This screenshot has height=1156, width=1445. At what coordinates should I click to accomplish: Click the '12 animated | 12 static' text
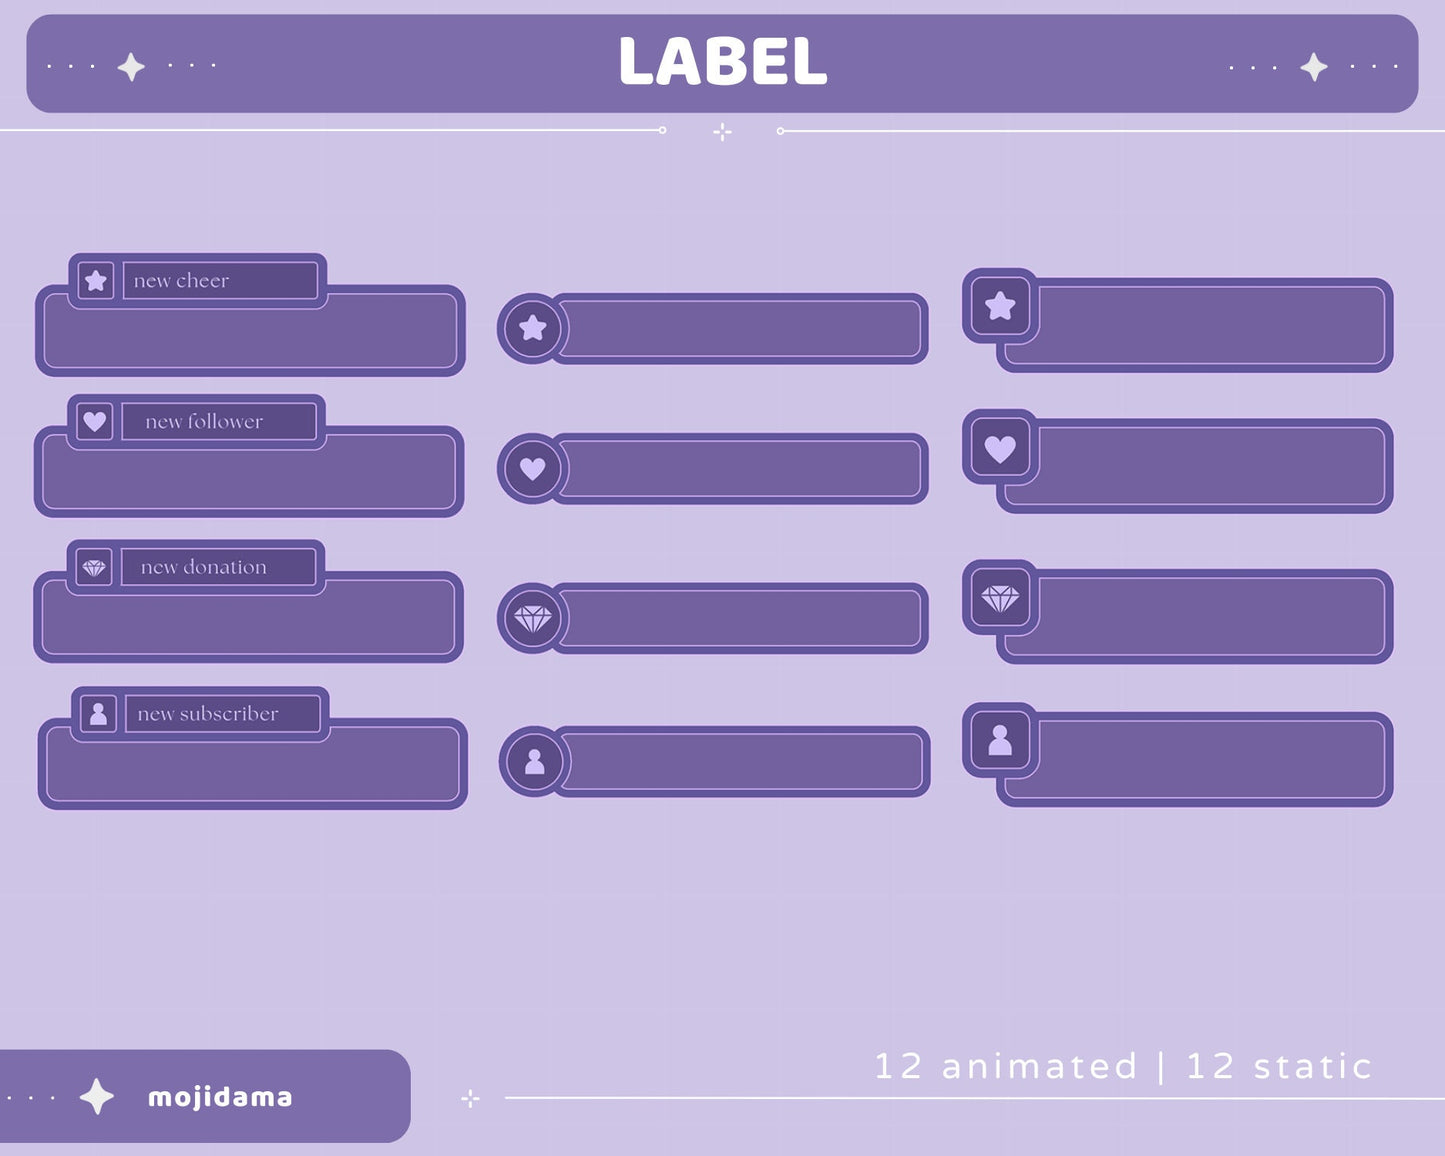[1123, 1066]
